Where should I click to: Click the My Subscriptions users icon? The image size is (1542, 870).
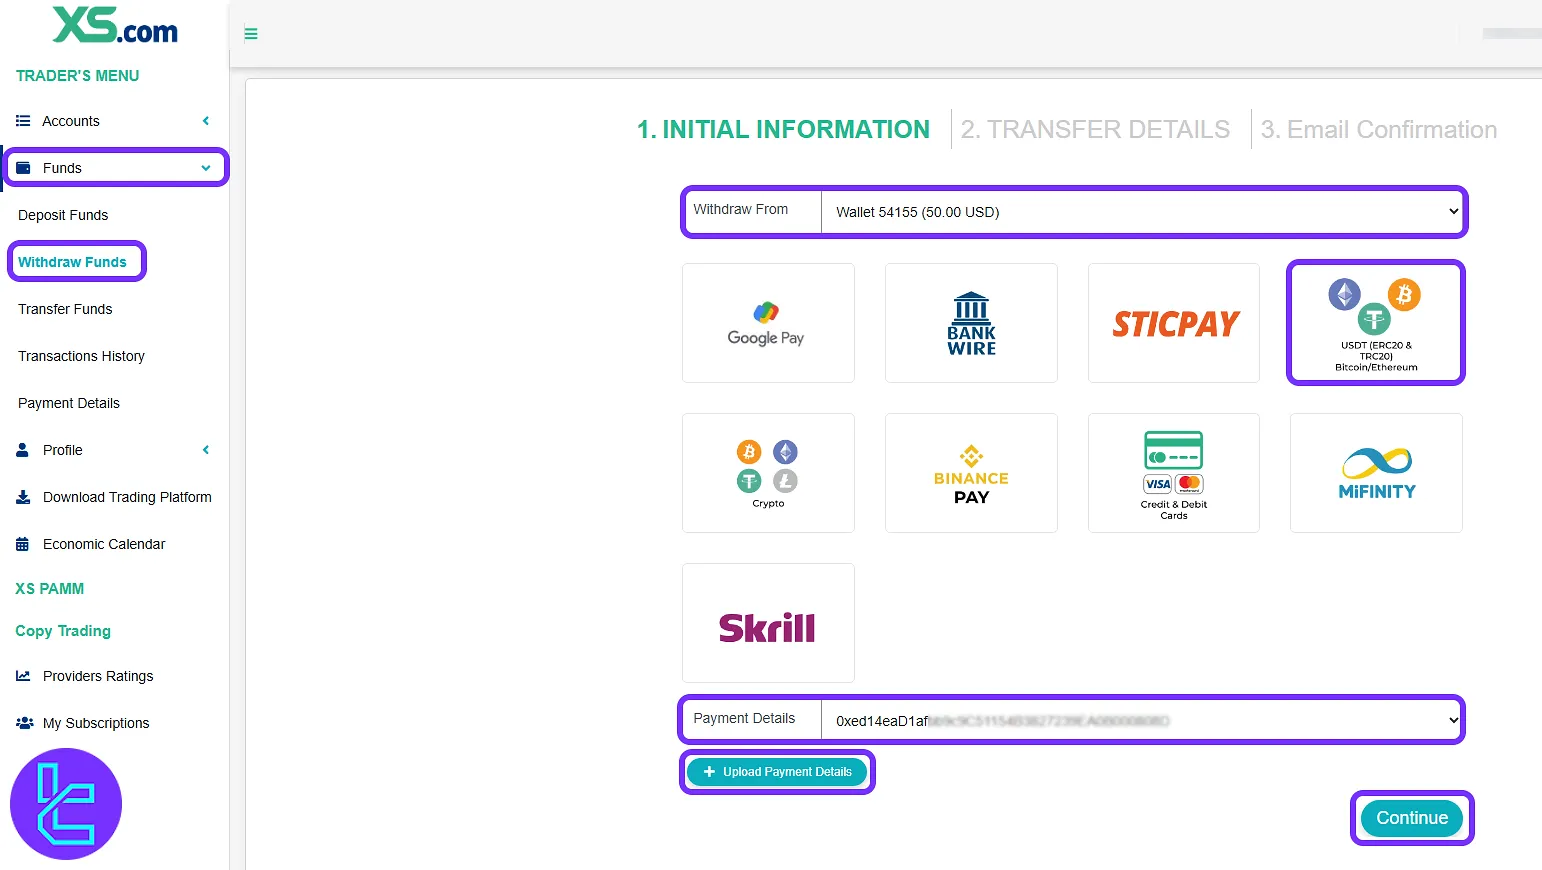pos(24,723)
